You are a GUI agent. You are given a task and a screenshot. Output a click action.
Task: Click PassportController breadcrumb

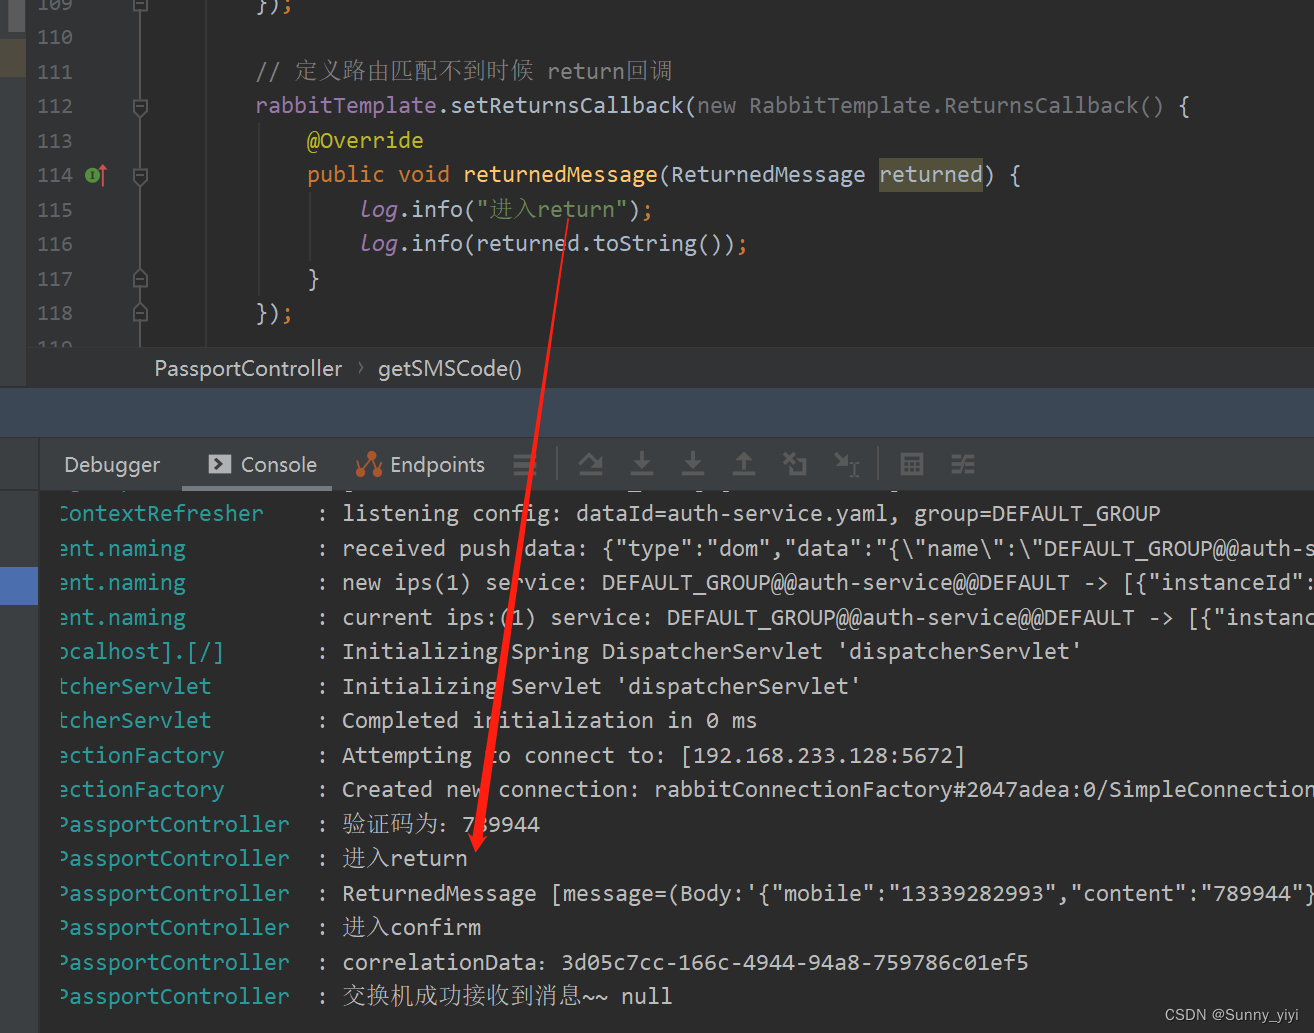[248, 369]
